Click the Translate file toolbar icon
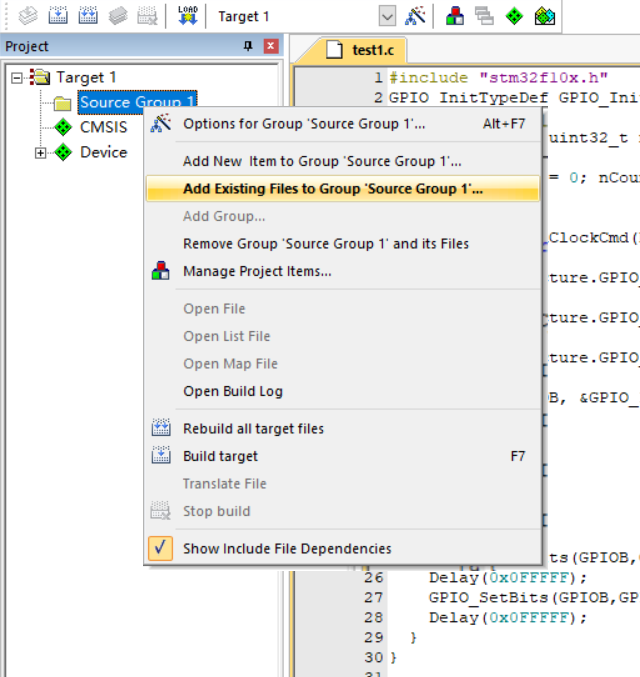 pos(28,16)
